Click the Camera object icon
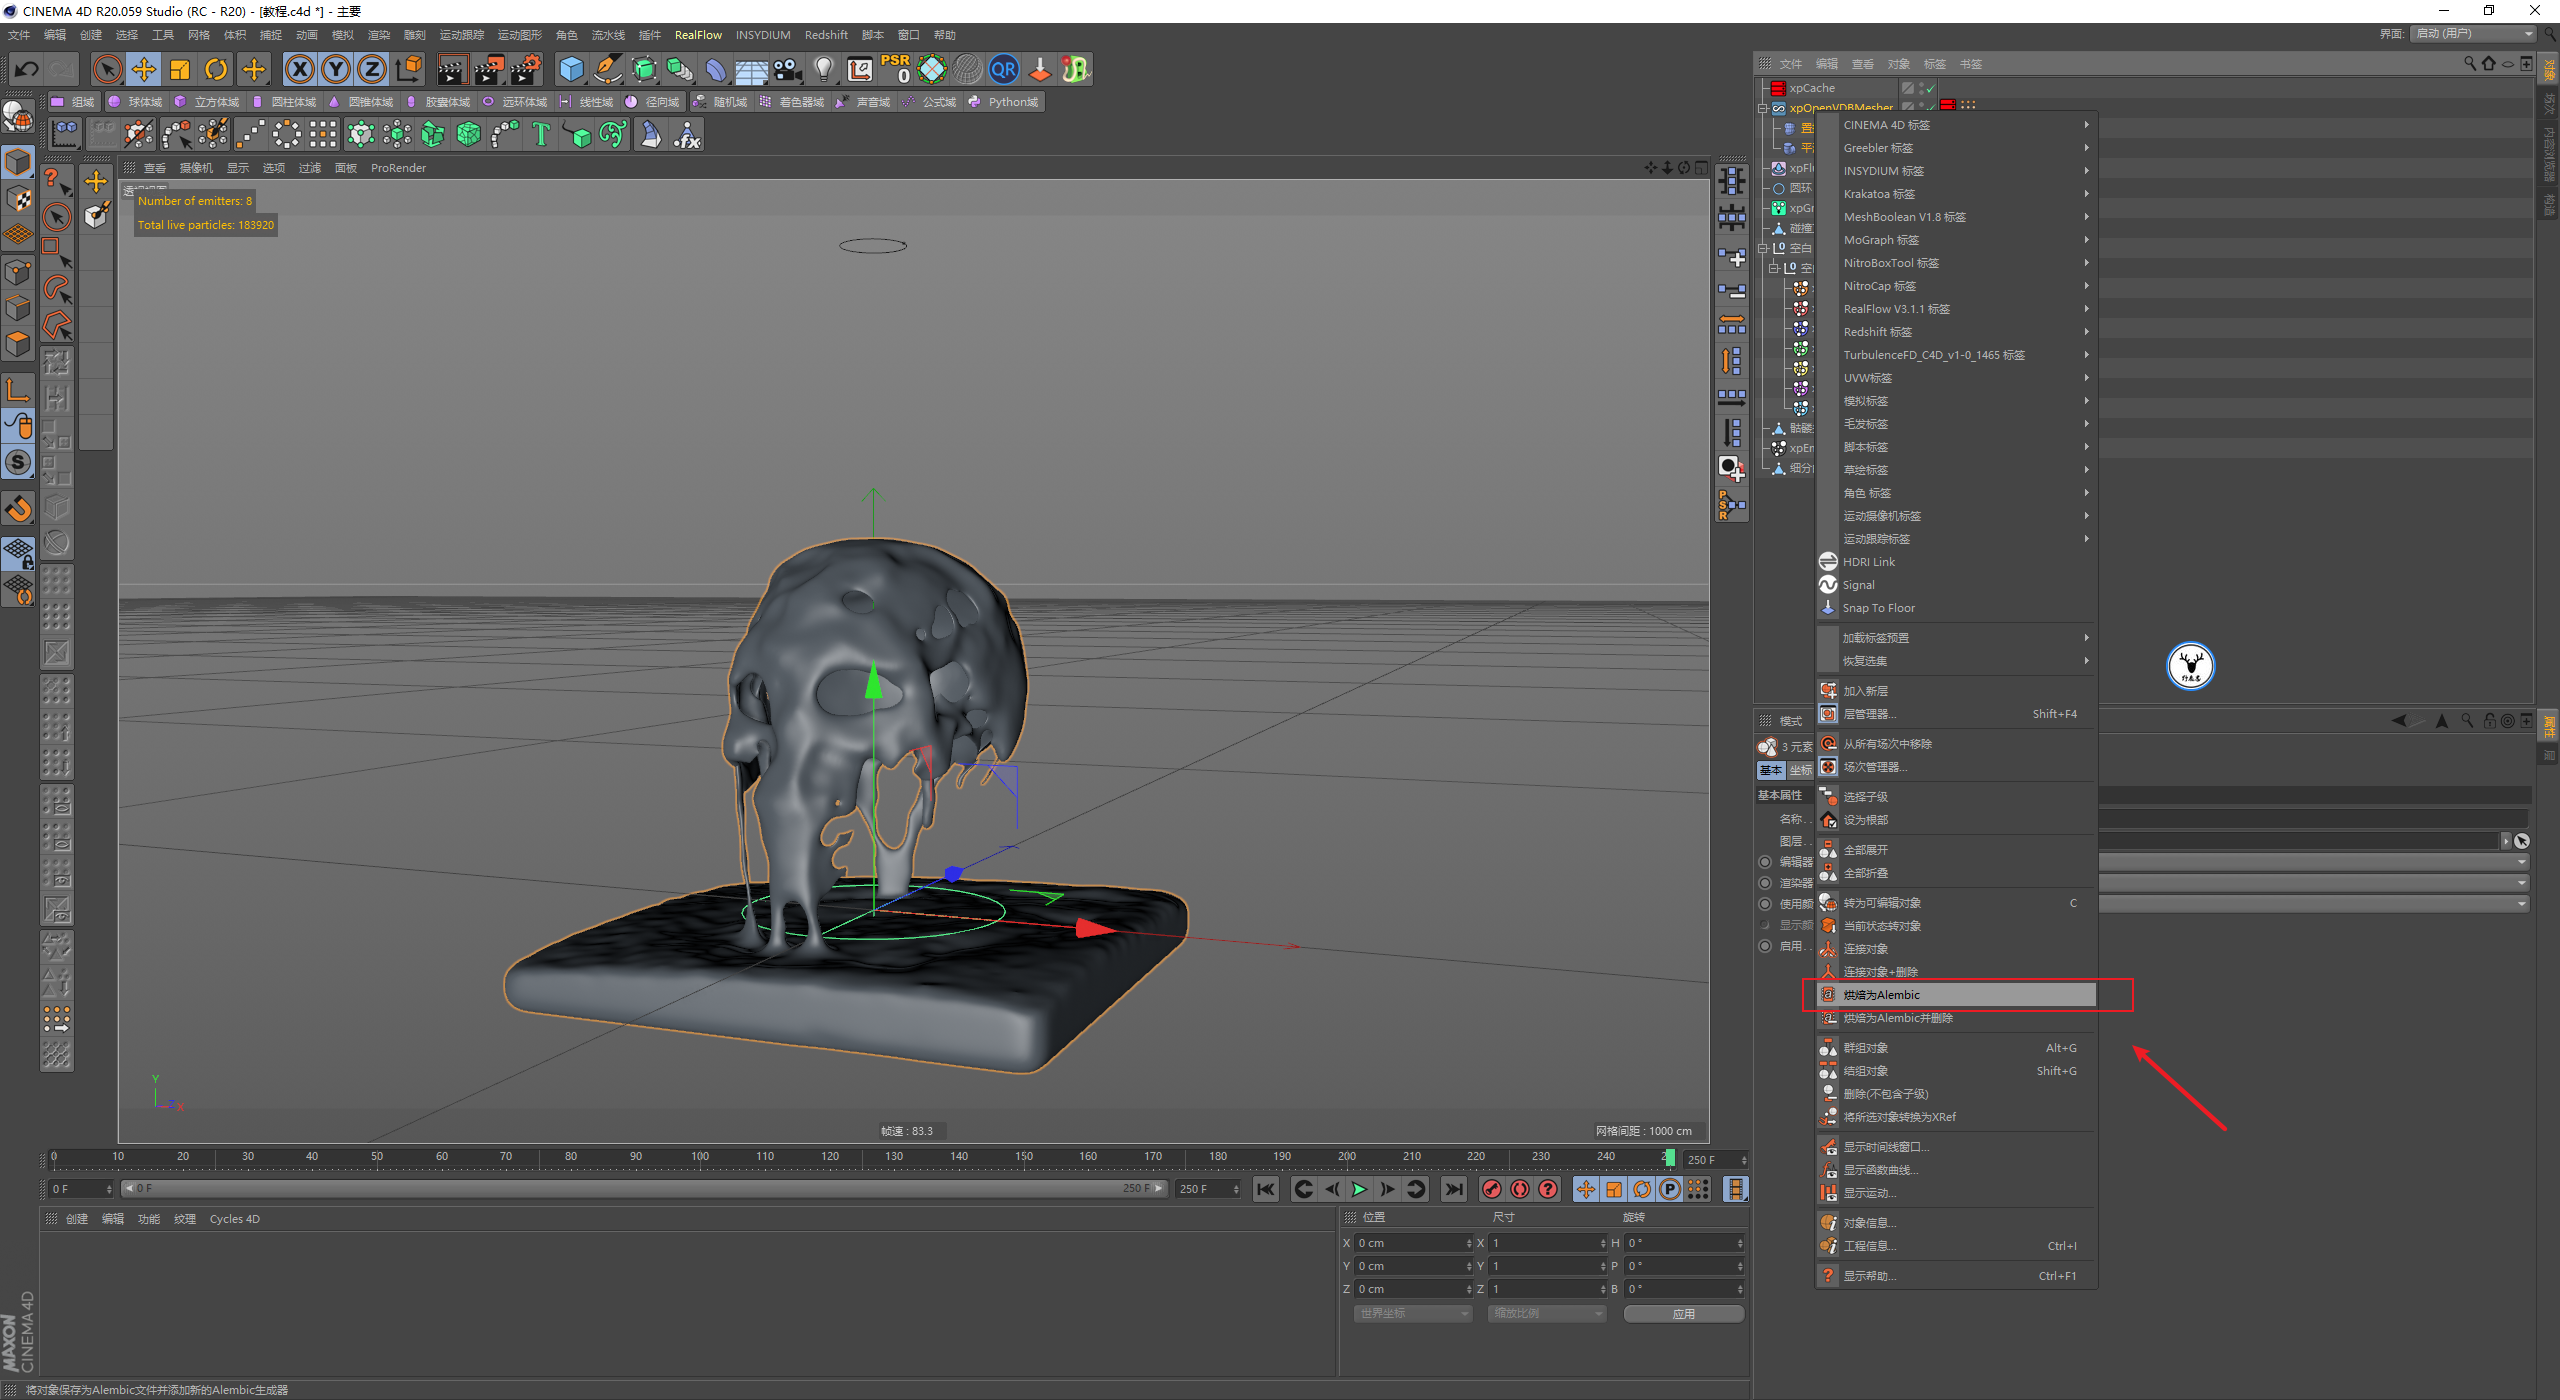Viewport: 2560px width, 1400px height. click(788, 69)
